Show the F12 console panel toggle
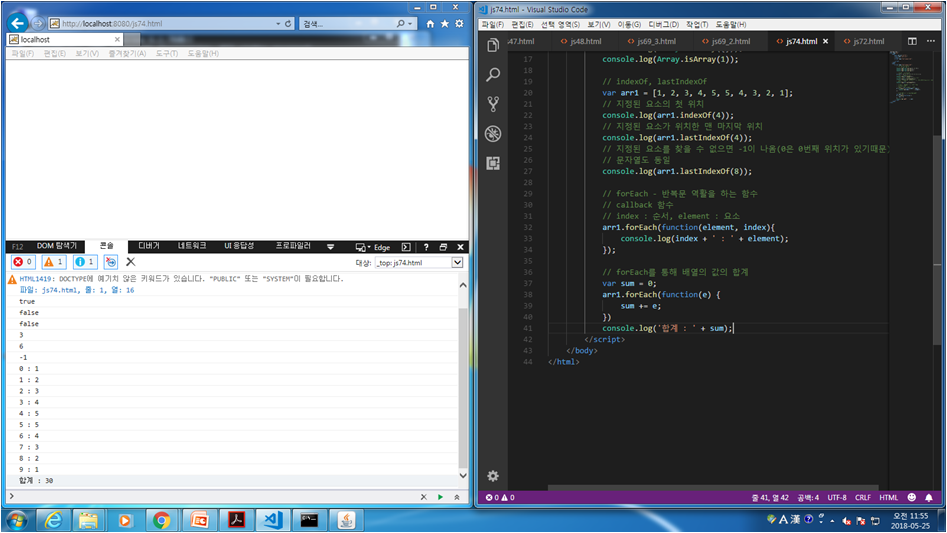The image size is (947, 533). click(406, 247)
